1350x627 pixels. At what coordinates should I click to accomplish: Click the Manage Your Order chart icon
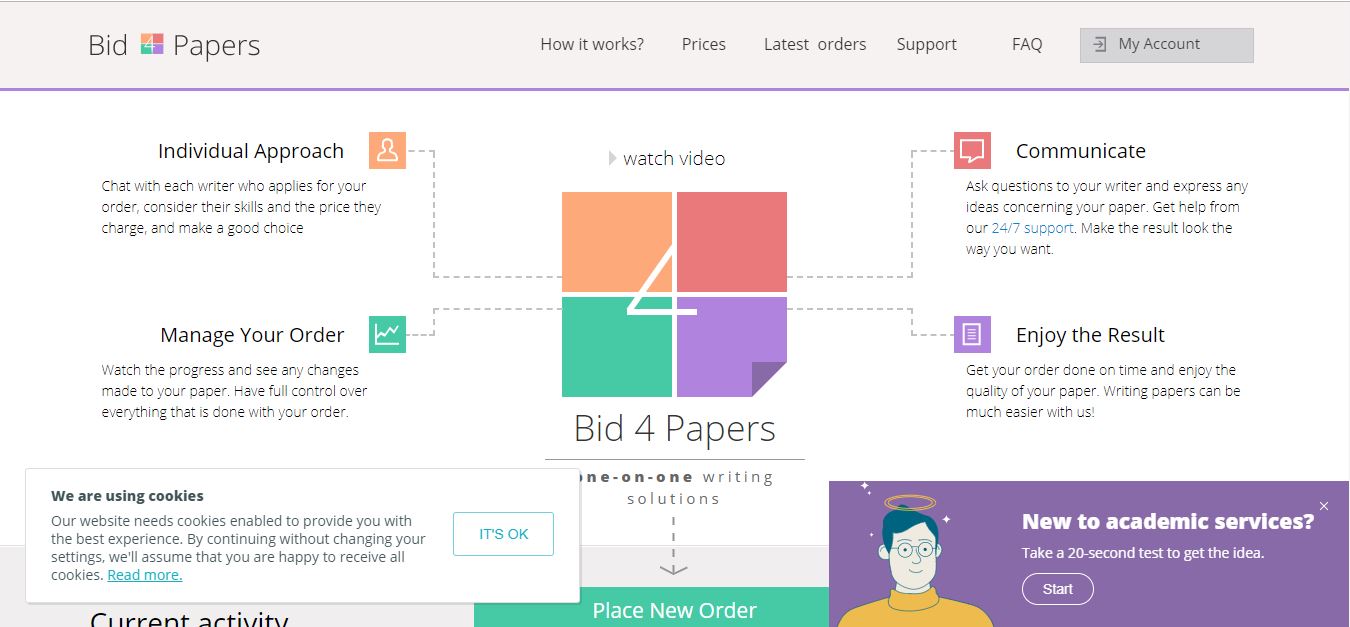point(387,334)
